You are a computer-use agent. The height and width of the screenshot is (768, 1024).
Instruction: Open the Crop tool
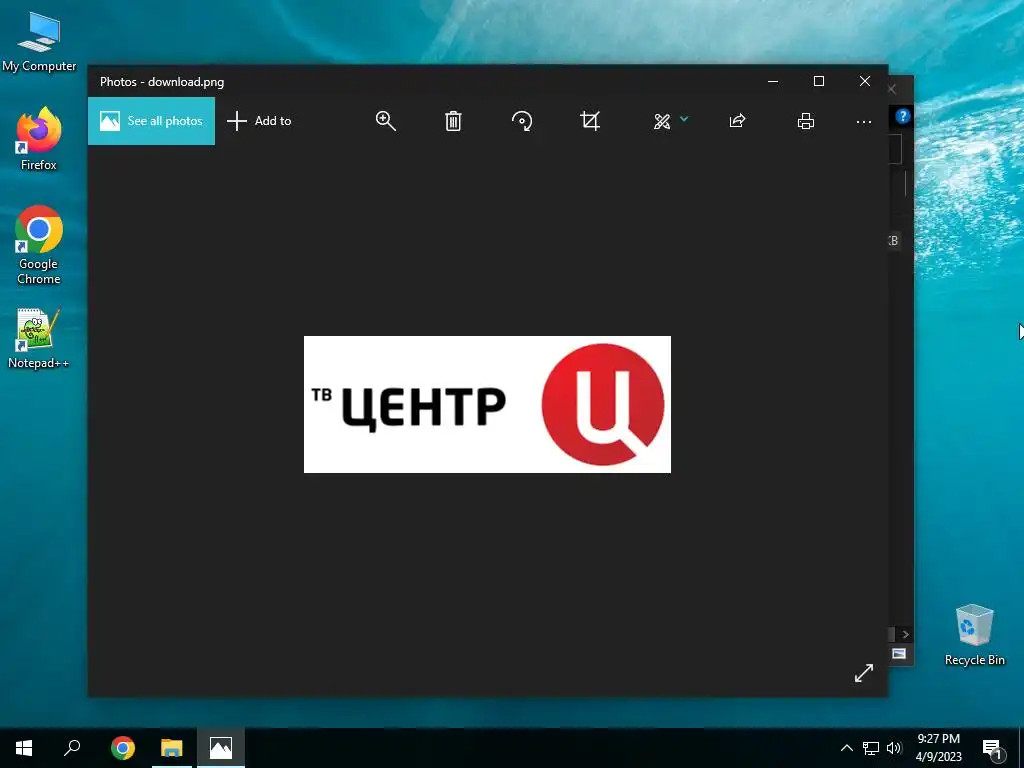click(x=590, y=121)
